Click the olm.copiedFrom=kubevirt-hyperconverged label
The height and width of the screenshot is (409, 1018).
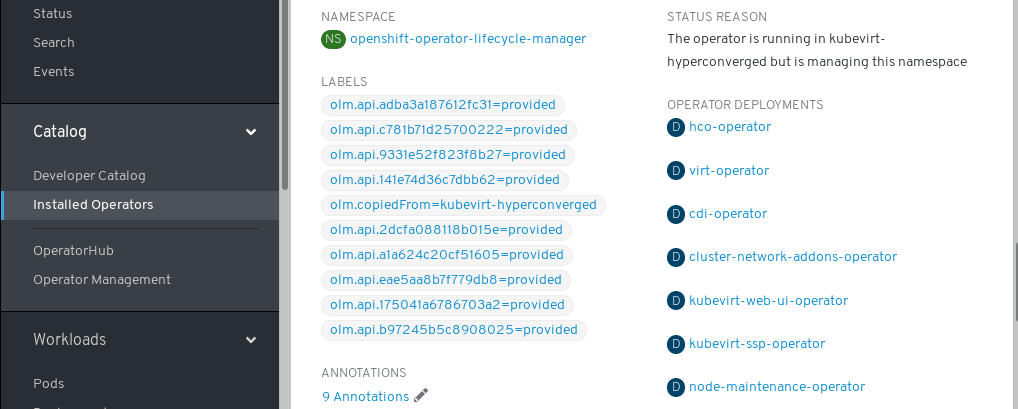[x=463, y=205]
